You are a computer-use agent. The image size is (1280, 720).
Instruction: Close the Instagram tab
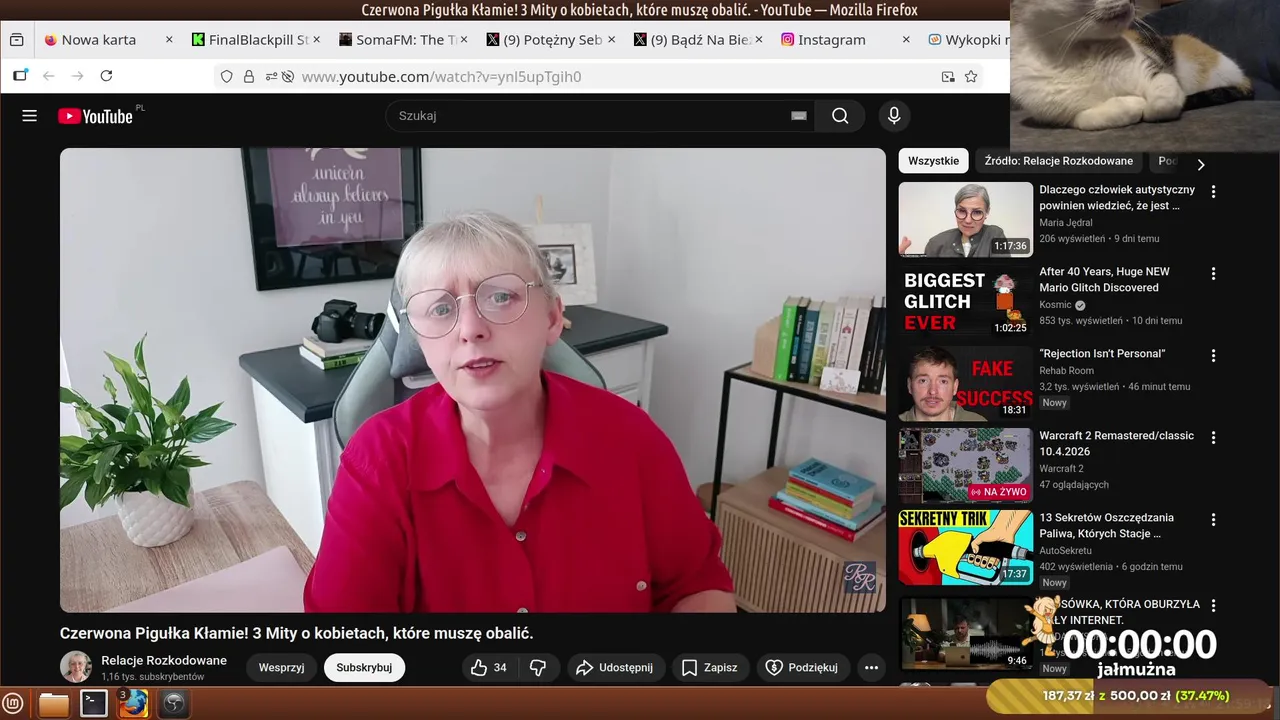click(906, 40)
